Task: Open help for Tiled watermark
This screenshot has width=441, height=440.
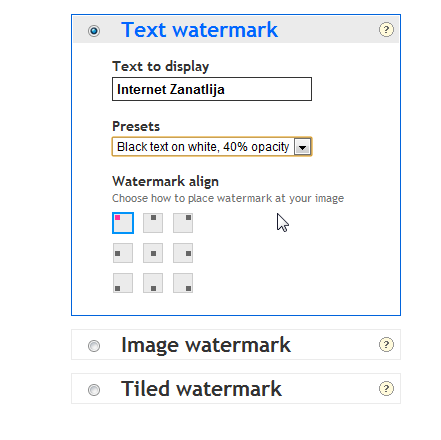Action: pyautogui.click(x=386, y=388)
